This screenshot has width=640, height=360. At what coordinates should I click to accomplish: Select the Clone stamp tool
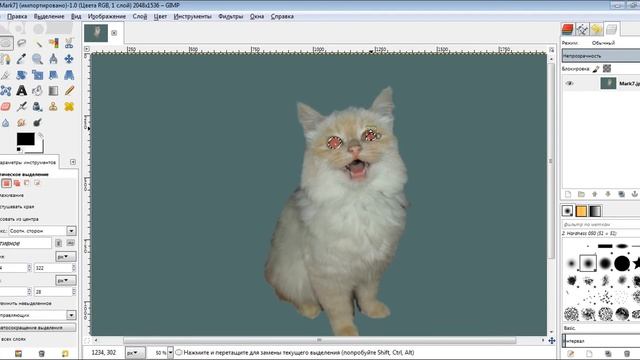point(53,107)
